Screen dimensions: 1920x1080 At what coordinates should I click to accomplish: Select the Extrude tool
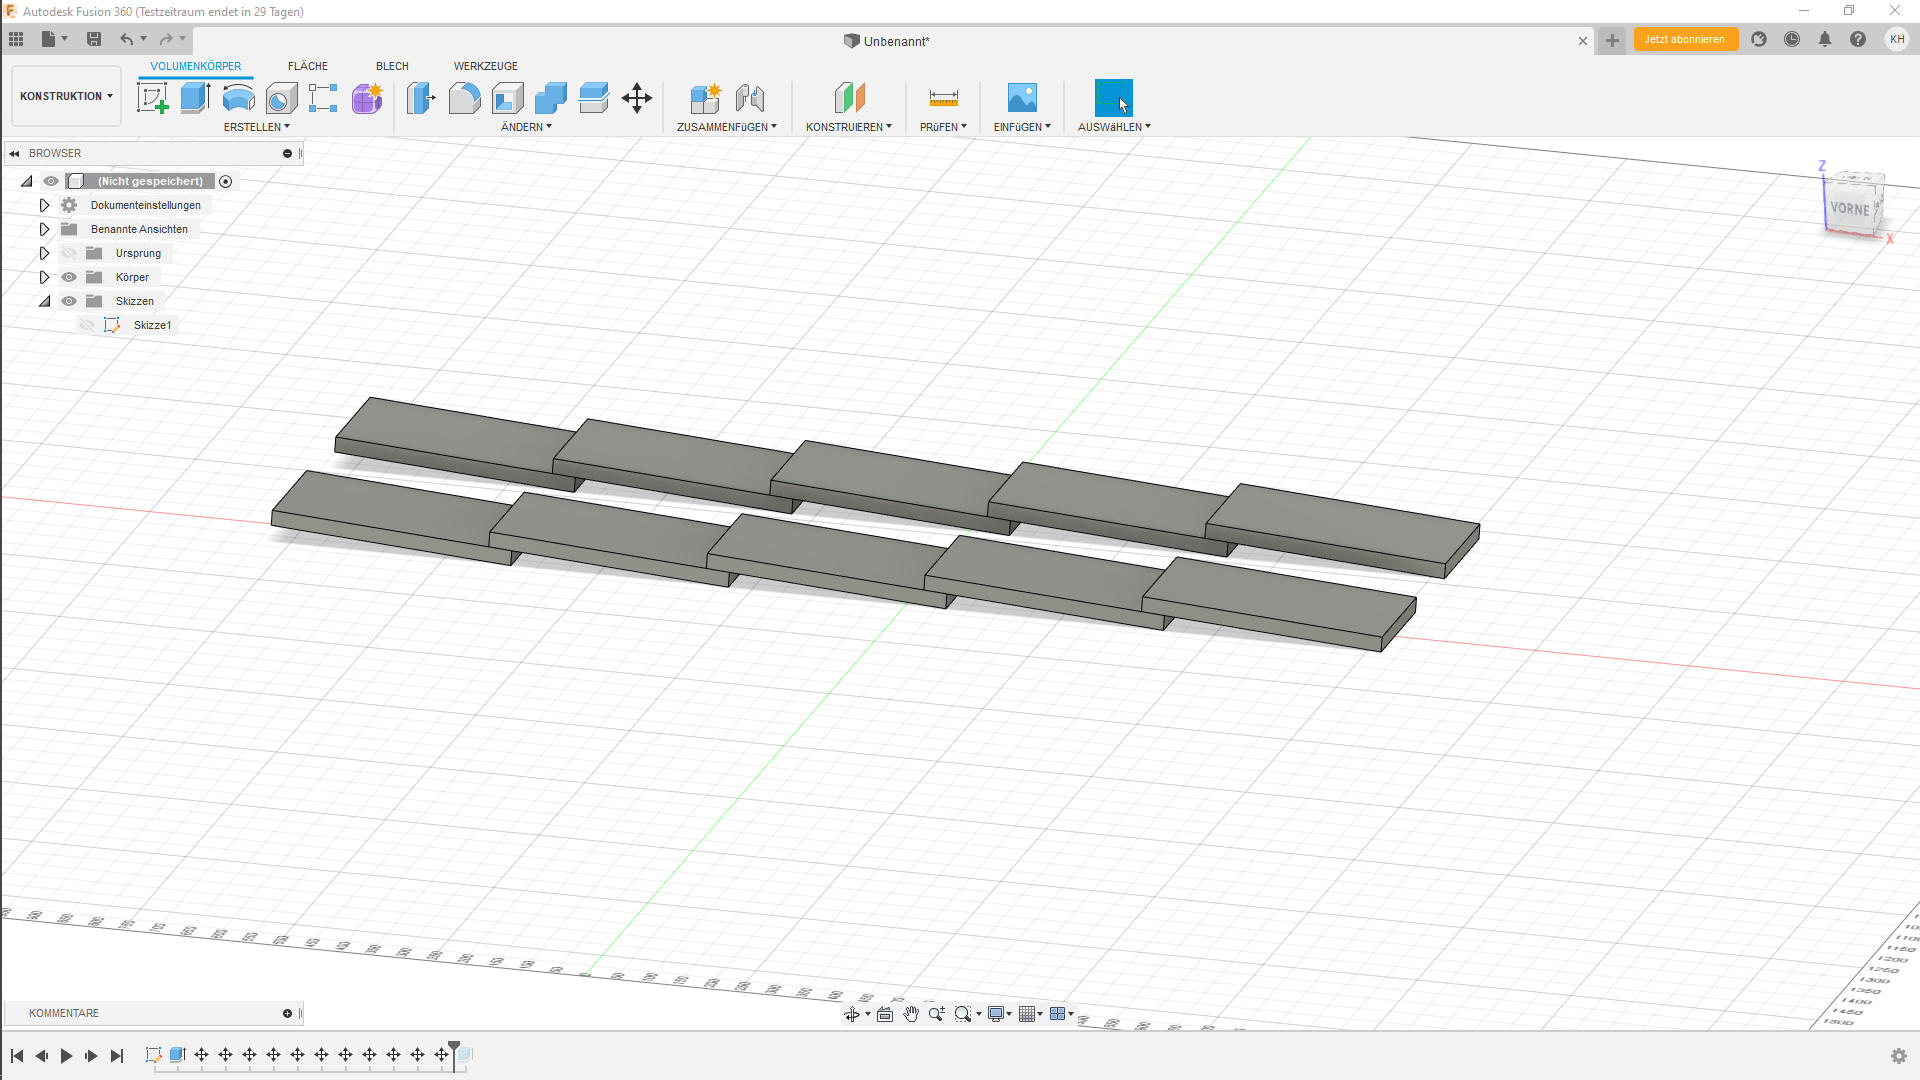pyautogui.click(x=194, y=97)
